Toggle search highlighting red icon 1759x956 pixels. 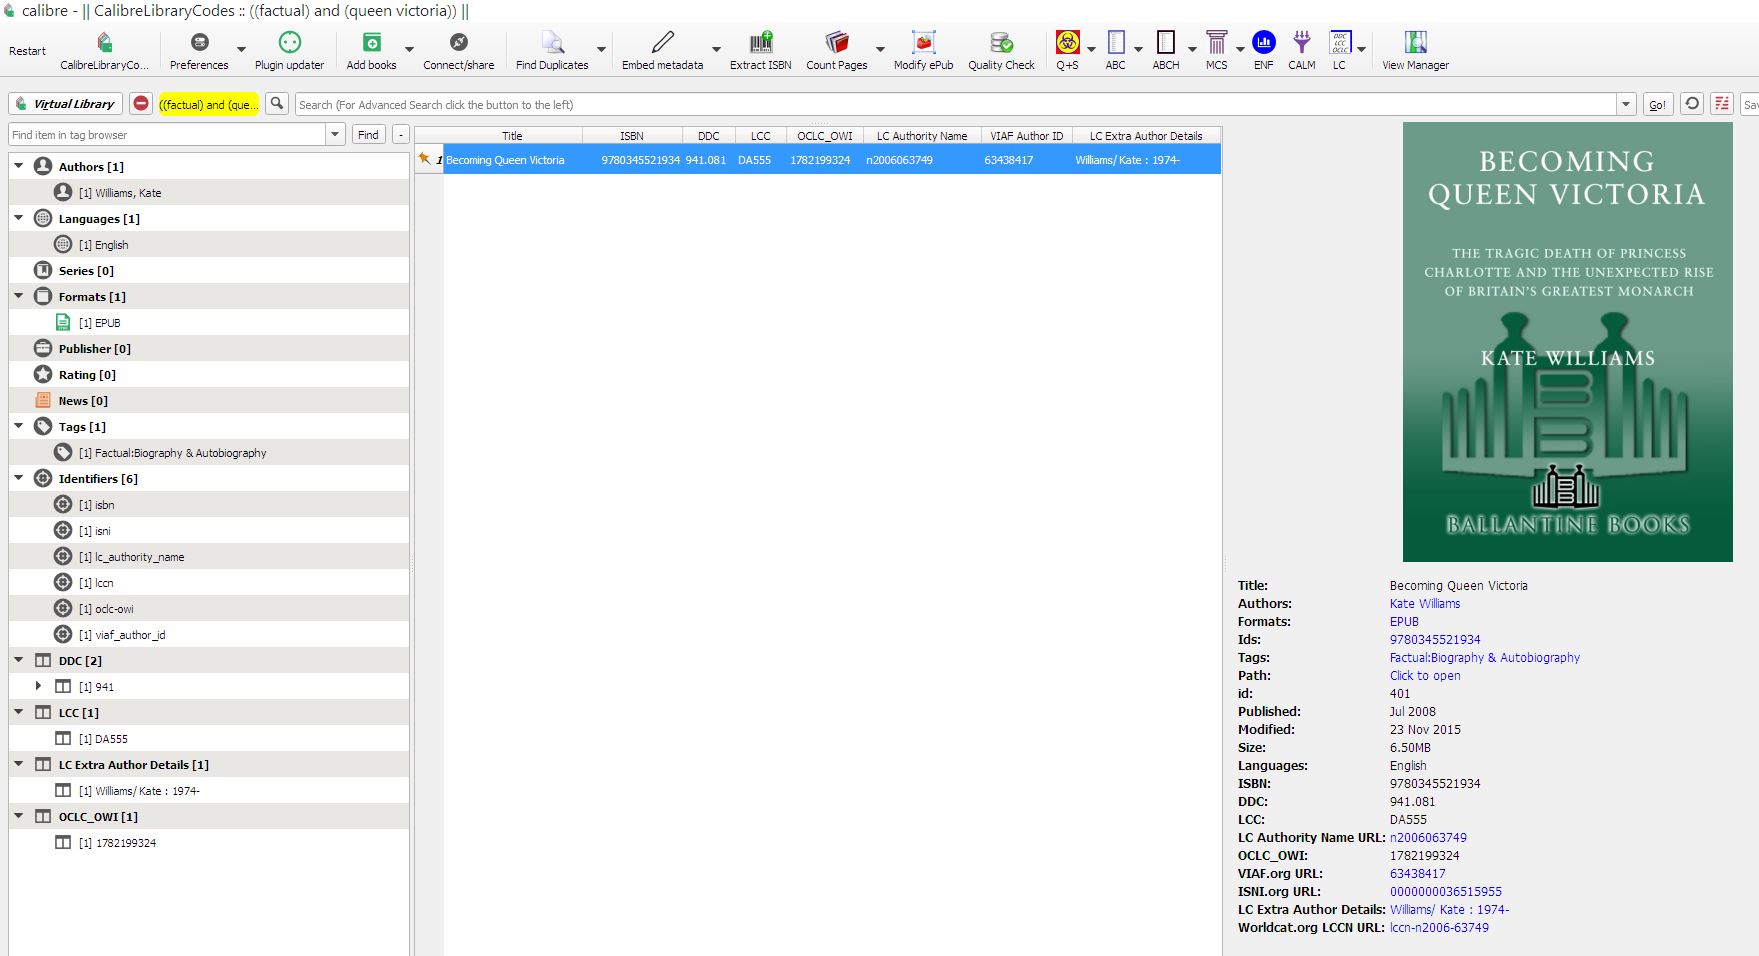pos(1721,104)
